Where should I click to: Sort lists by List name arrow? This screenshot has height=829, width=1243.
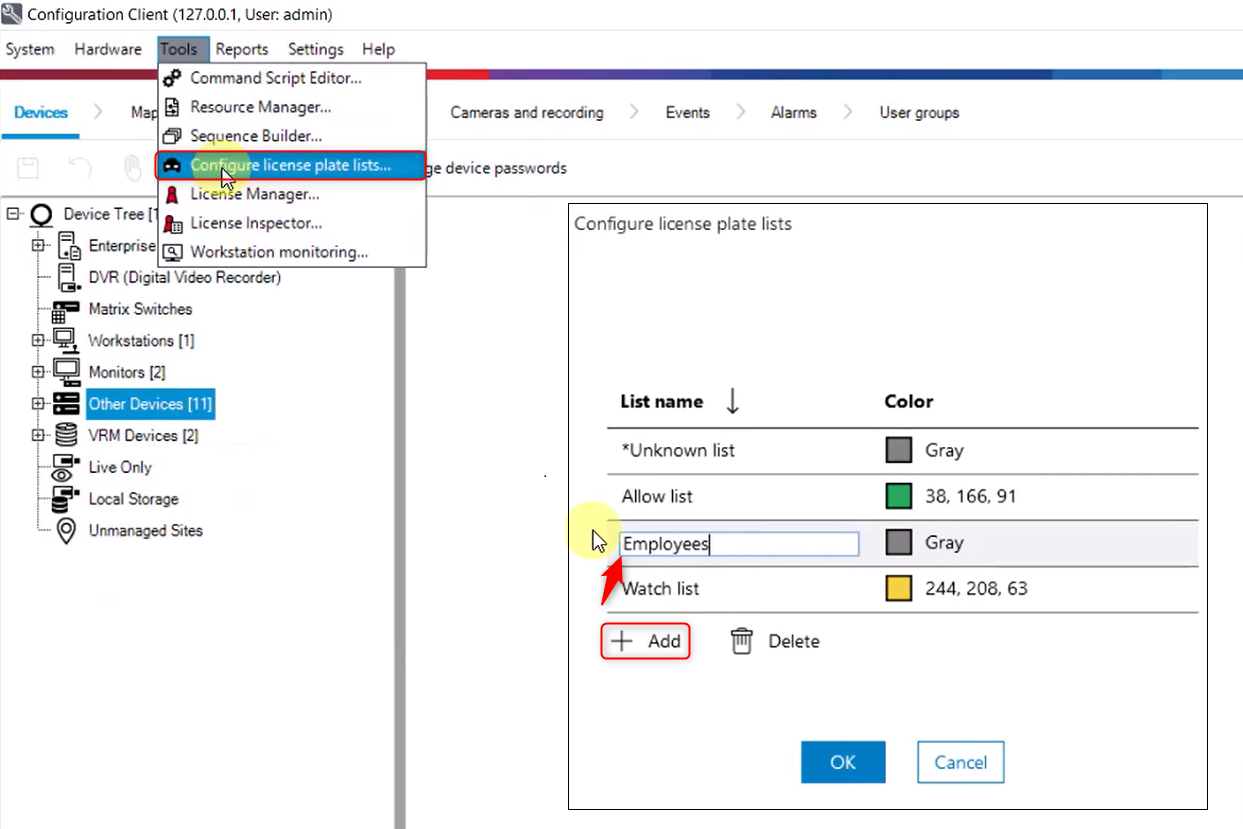pyautogui.click(x=732, y=402)
